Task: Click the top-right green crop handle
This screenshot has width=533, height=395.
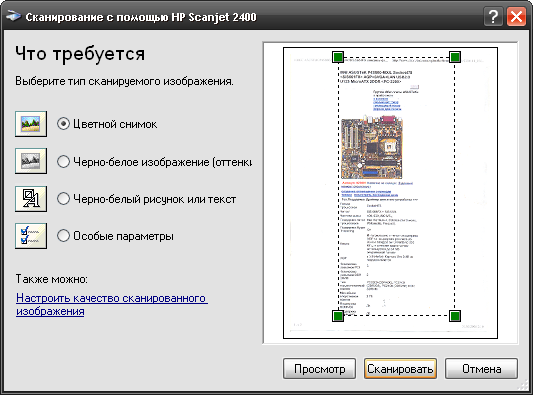Action: (x=455, y=57)
